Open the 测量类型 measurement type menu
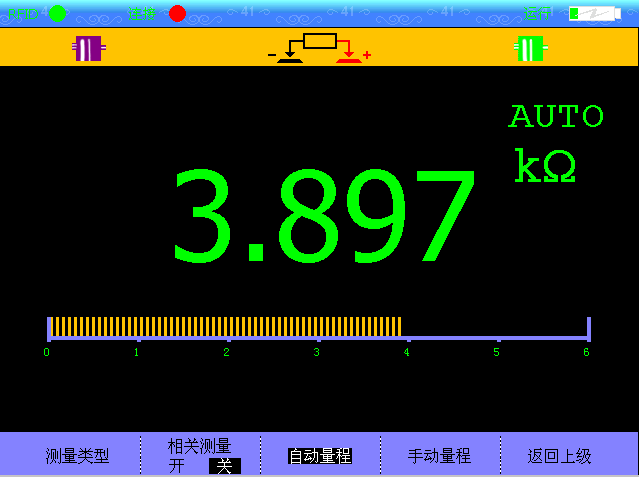Viewport: 639px width, 477px height. tap(77, 456)
